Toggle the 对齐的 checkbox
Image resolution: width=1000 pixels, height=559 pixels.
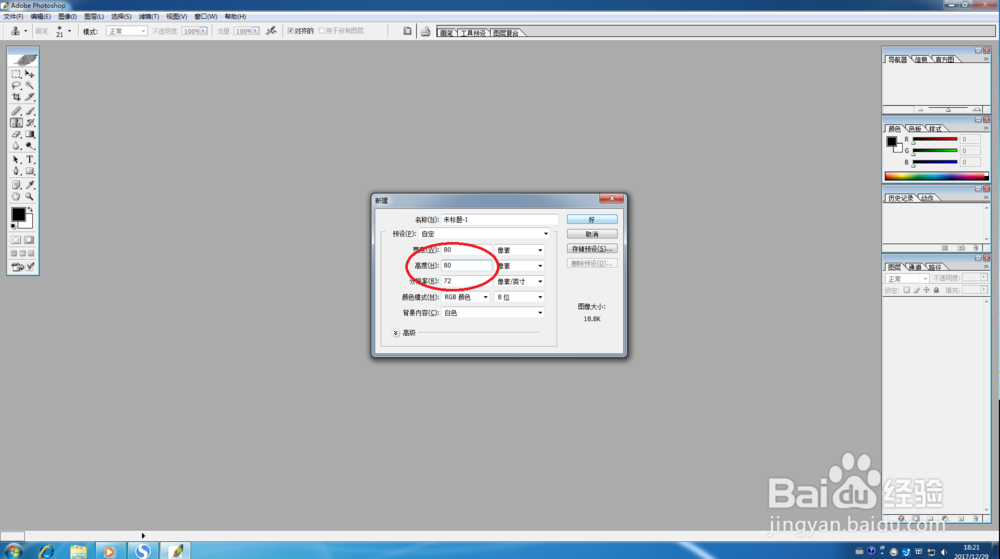point(290,31)
